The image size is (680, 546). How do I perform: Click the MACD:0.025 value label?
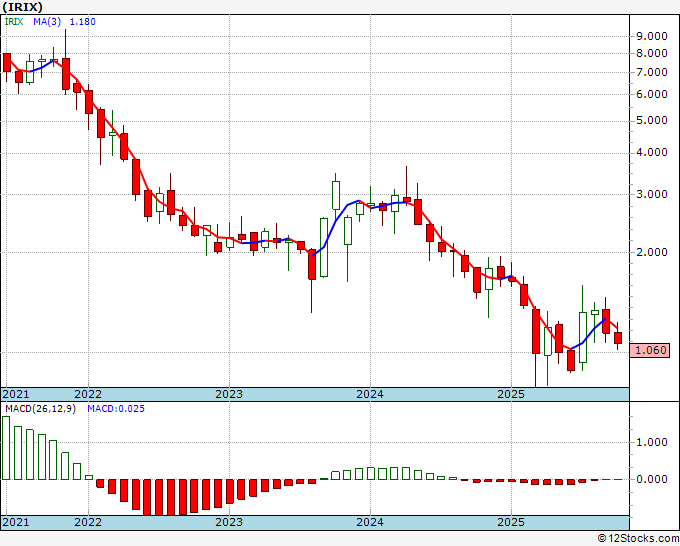point(116,409)
